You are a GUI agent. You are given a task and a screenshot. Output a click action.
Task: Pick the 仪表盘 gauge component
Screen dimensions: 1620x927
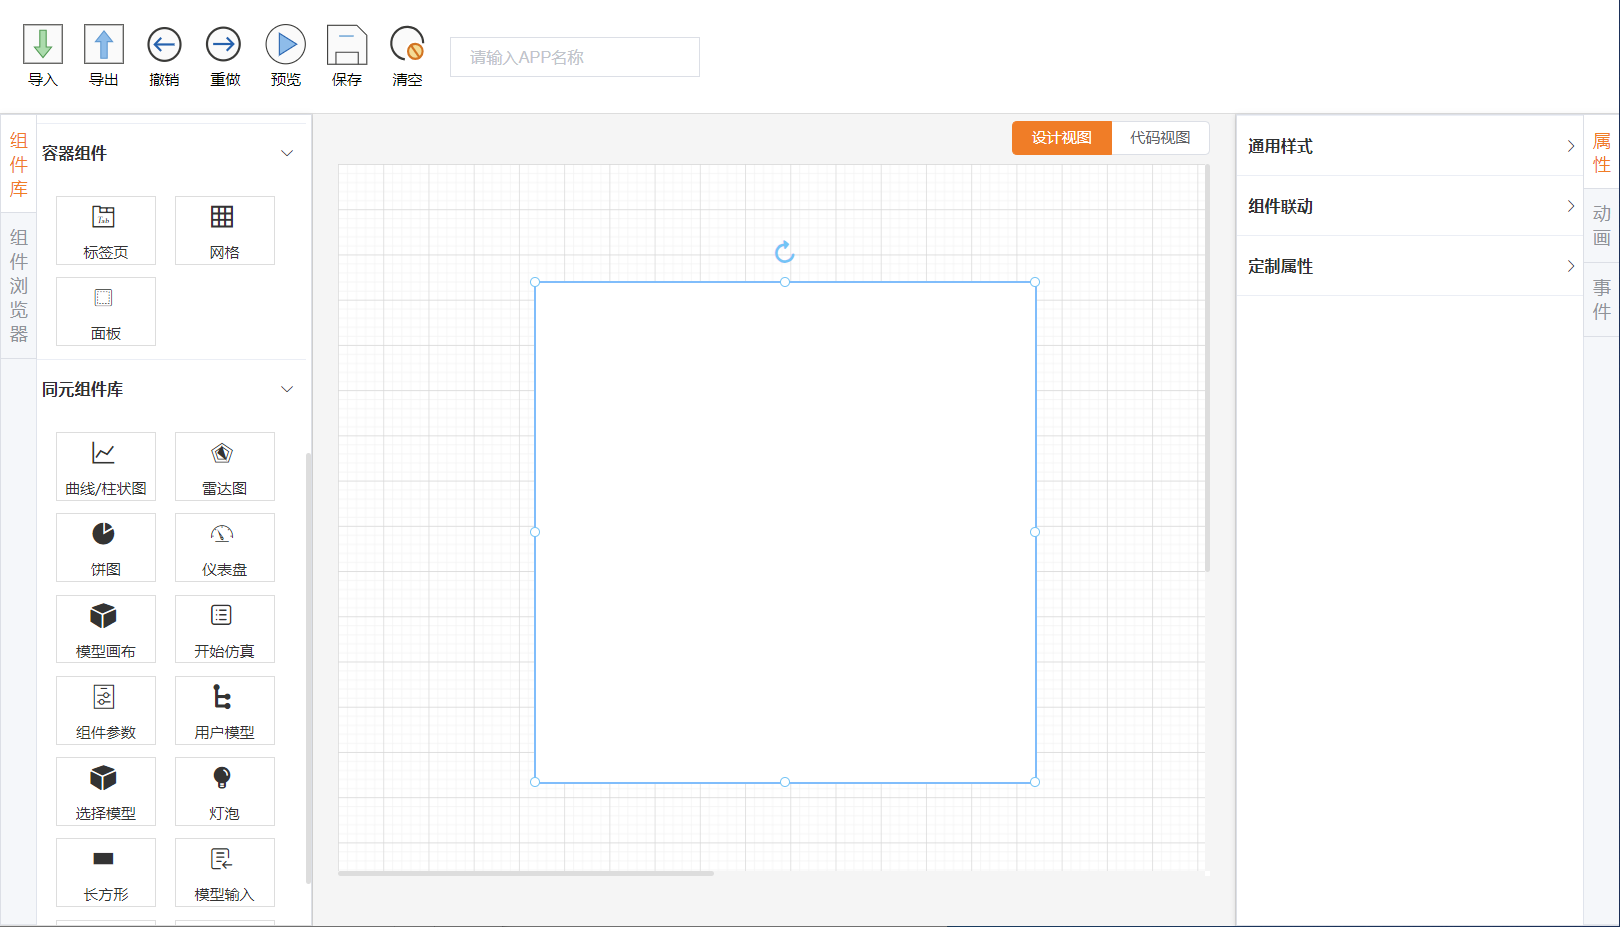pyautogui.click(x=225, y=547)
